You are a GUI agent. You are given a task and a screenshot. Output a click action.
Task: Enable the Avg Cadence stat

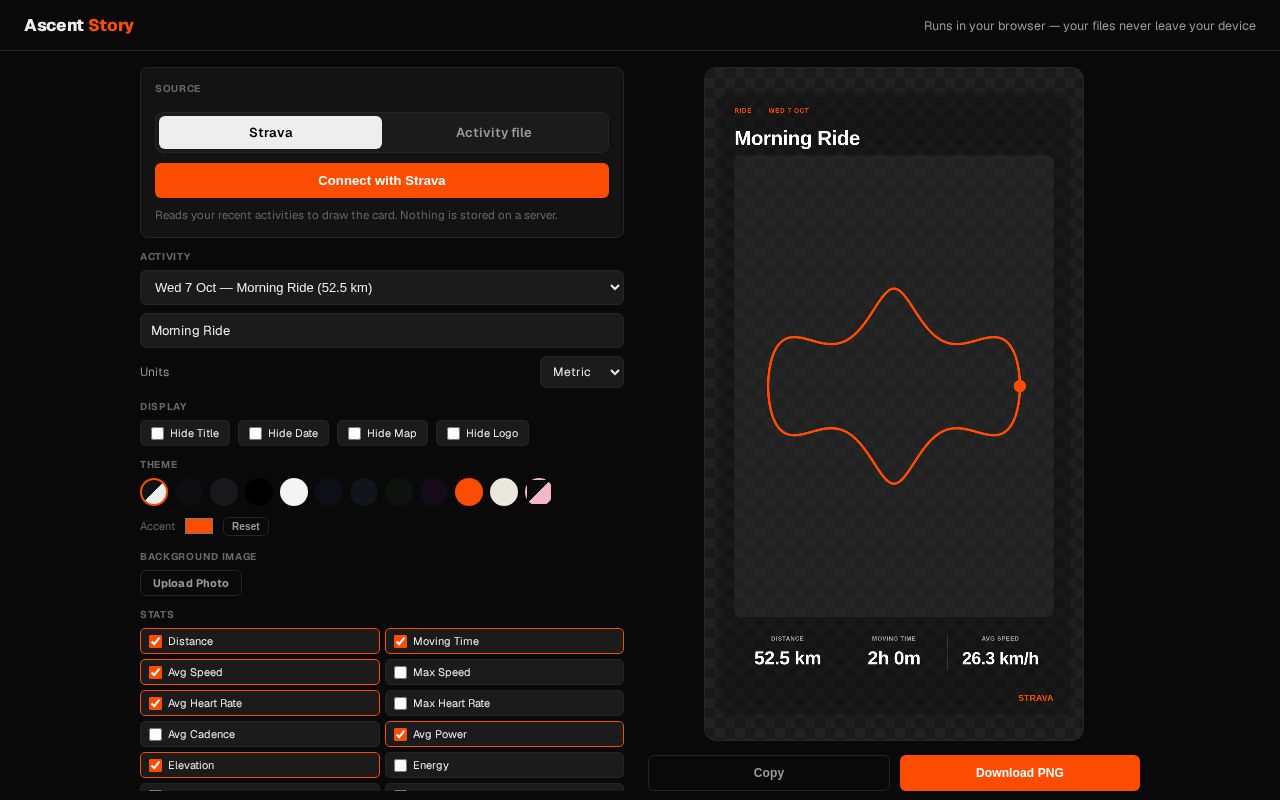(x=155, y=734)
